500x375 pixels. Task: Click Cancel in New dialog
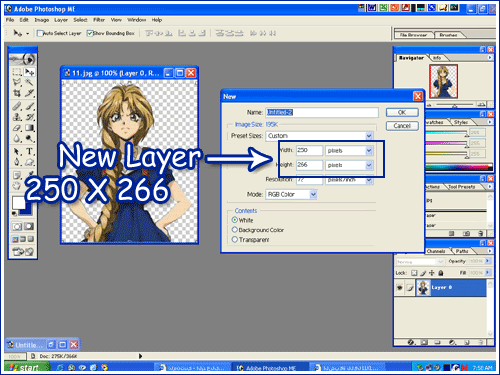tap(402, 126)
